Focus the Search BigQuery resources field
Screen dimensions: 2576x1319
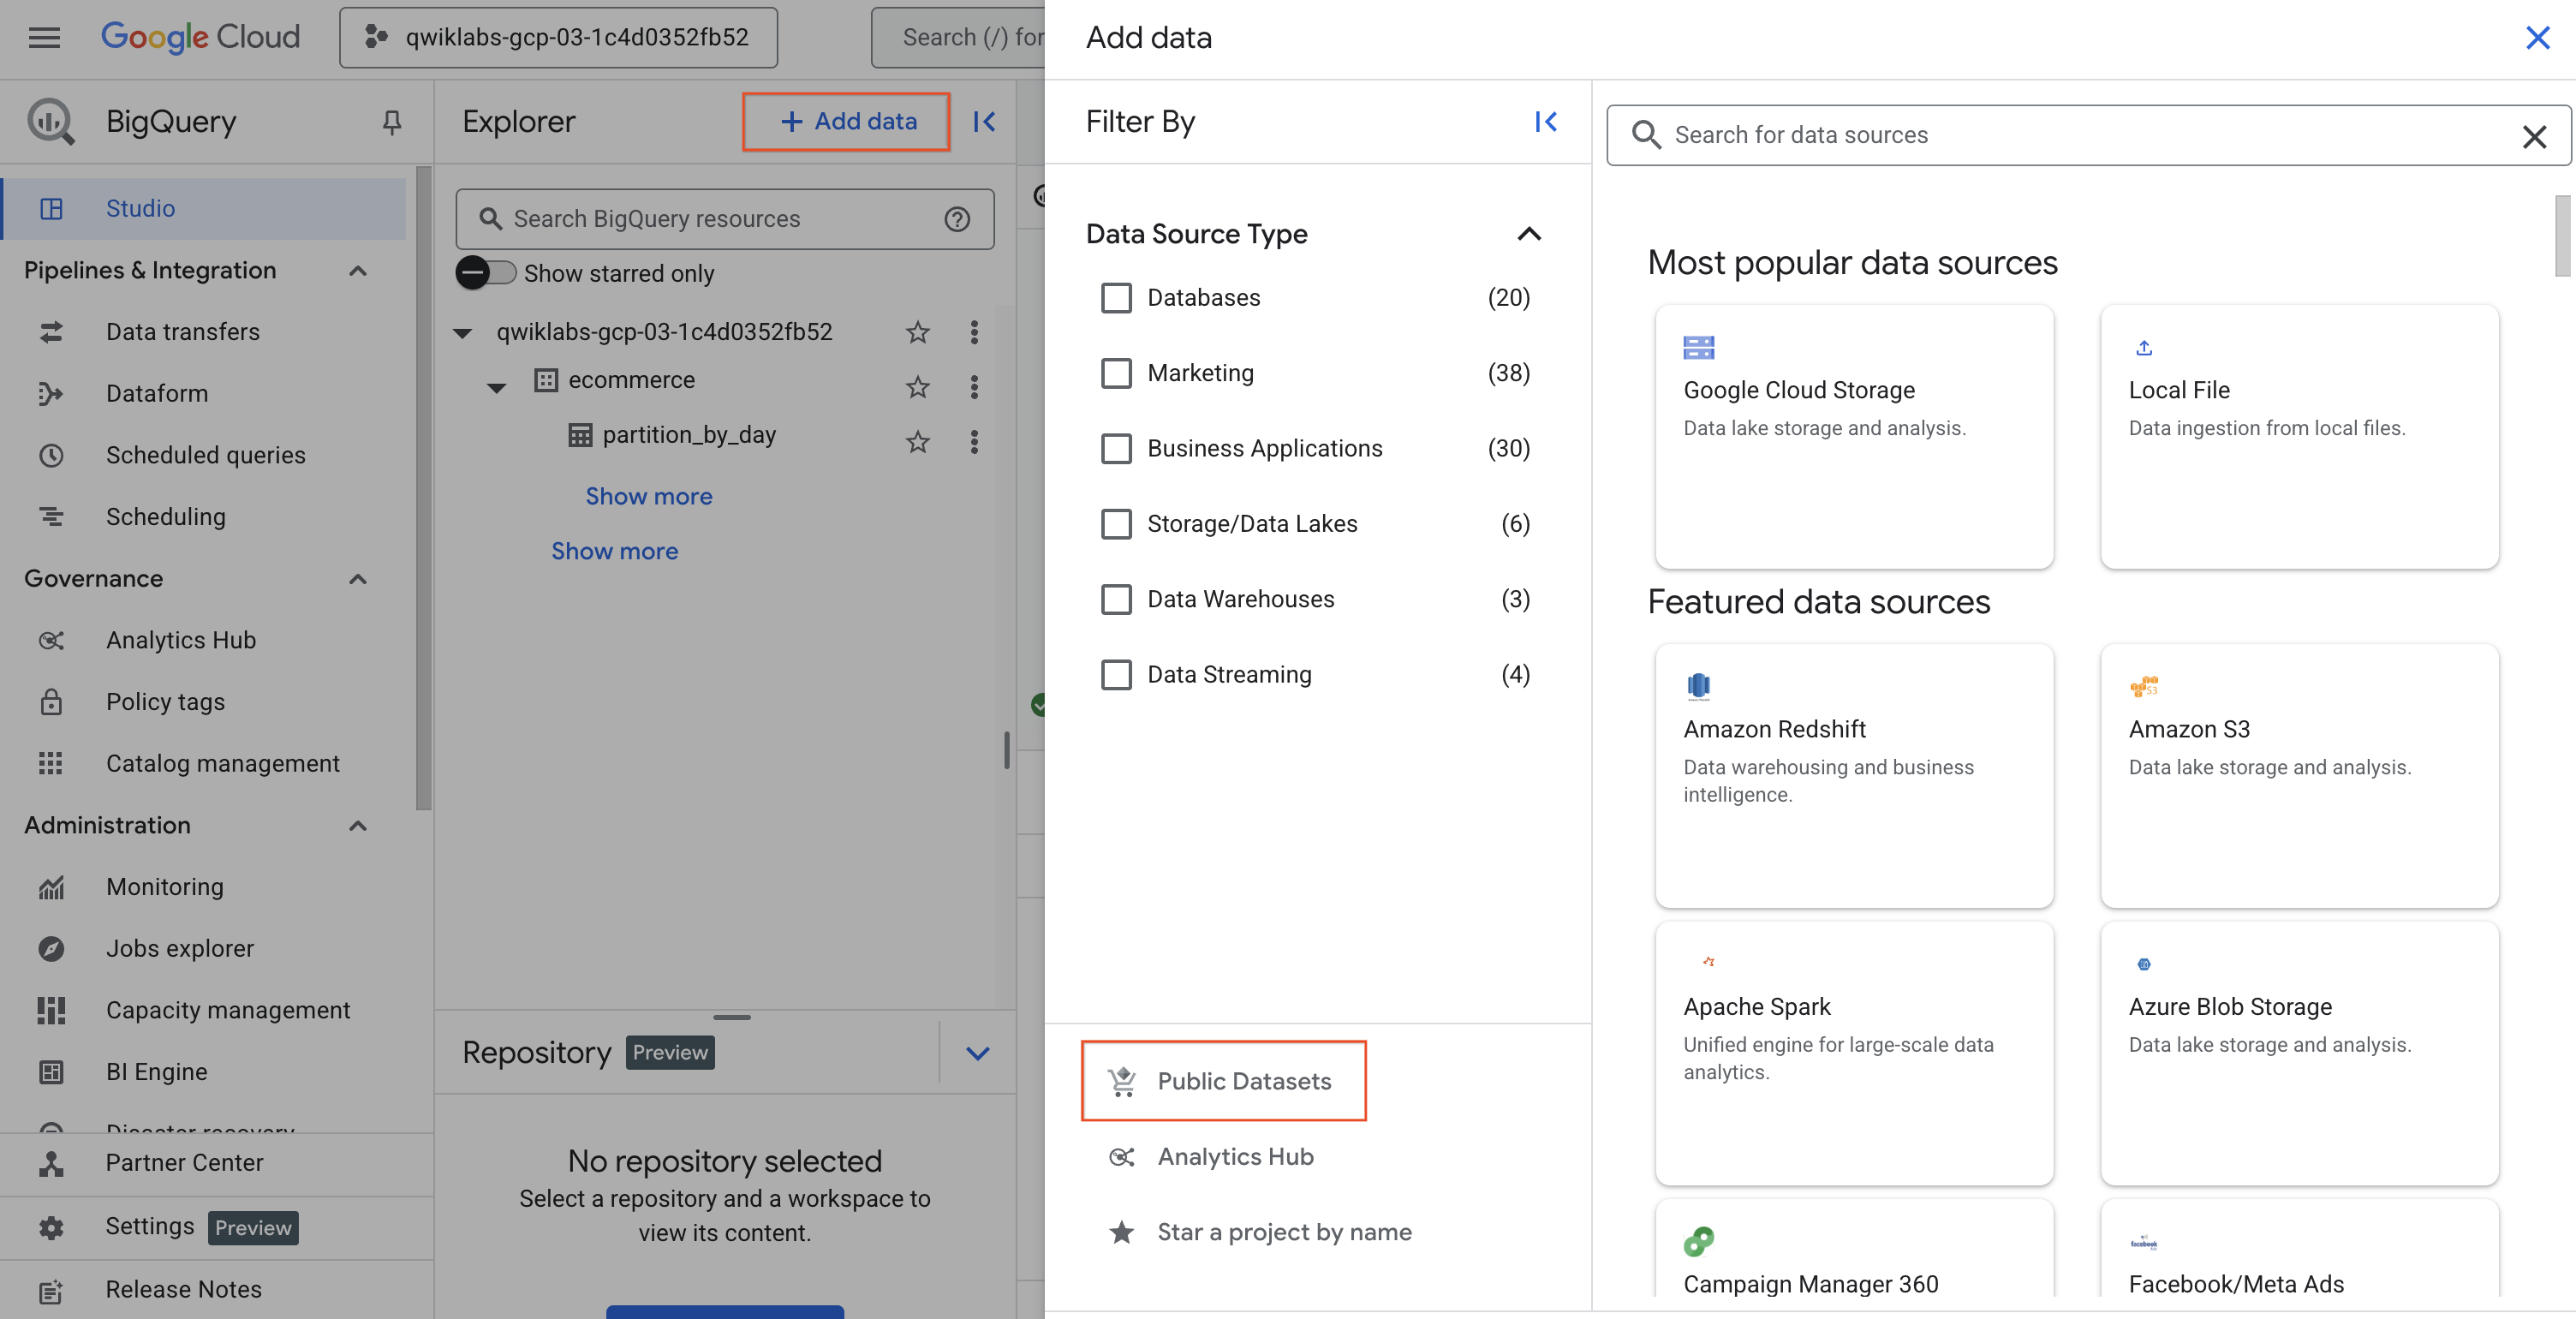pos(725,219)
